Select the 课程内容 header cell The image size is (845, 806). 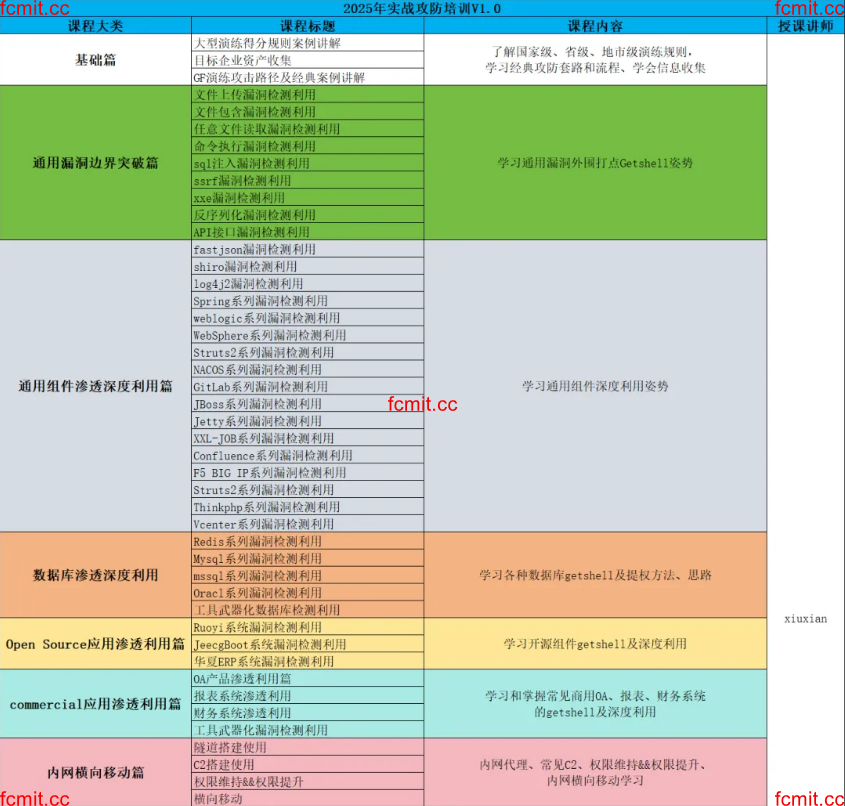click(x=595, y=26)
